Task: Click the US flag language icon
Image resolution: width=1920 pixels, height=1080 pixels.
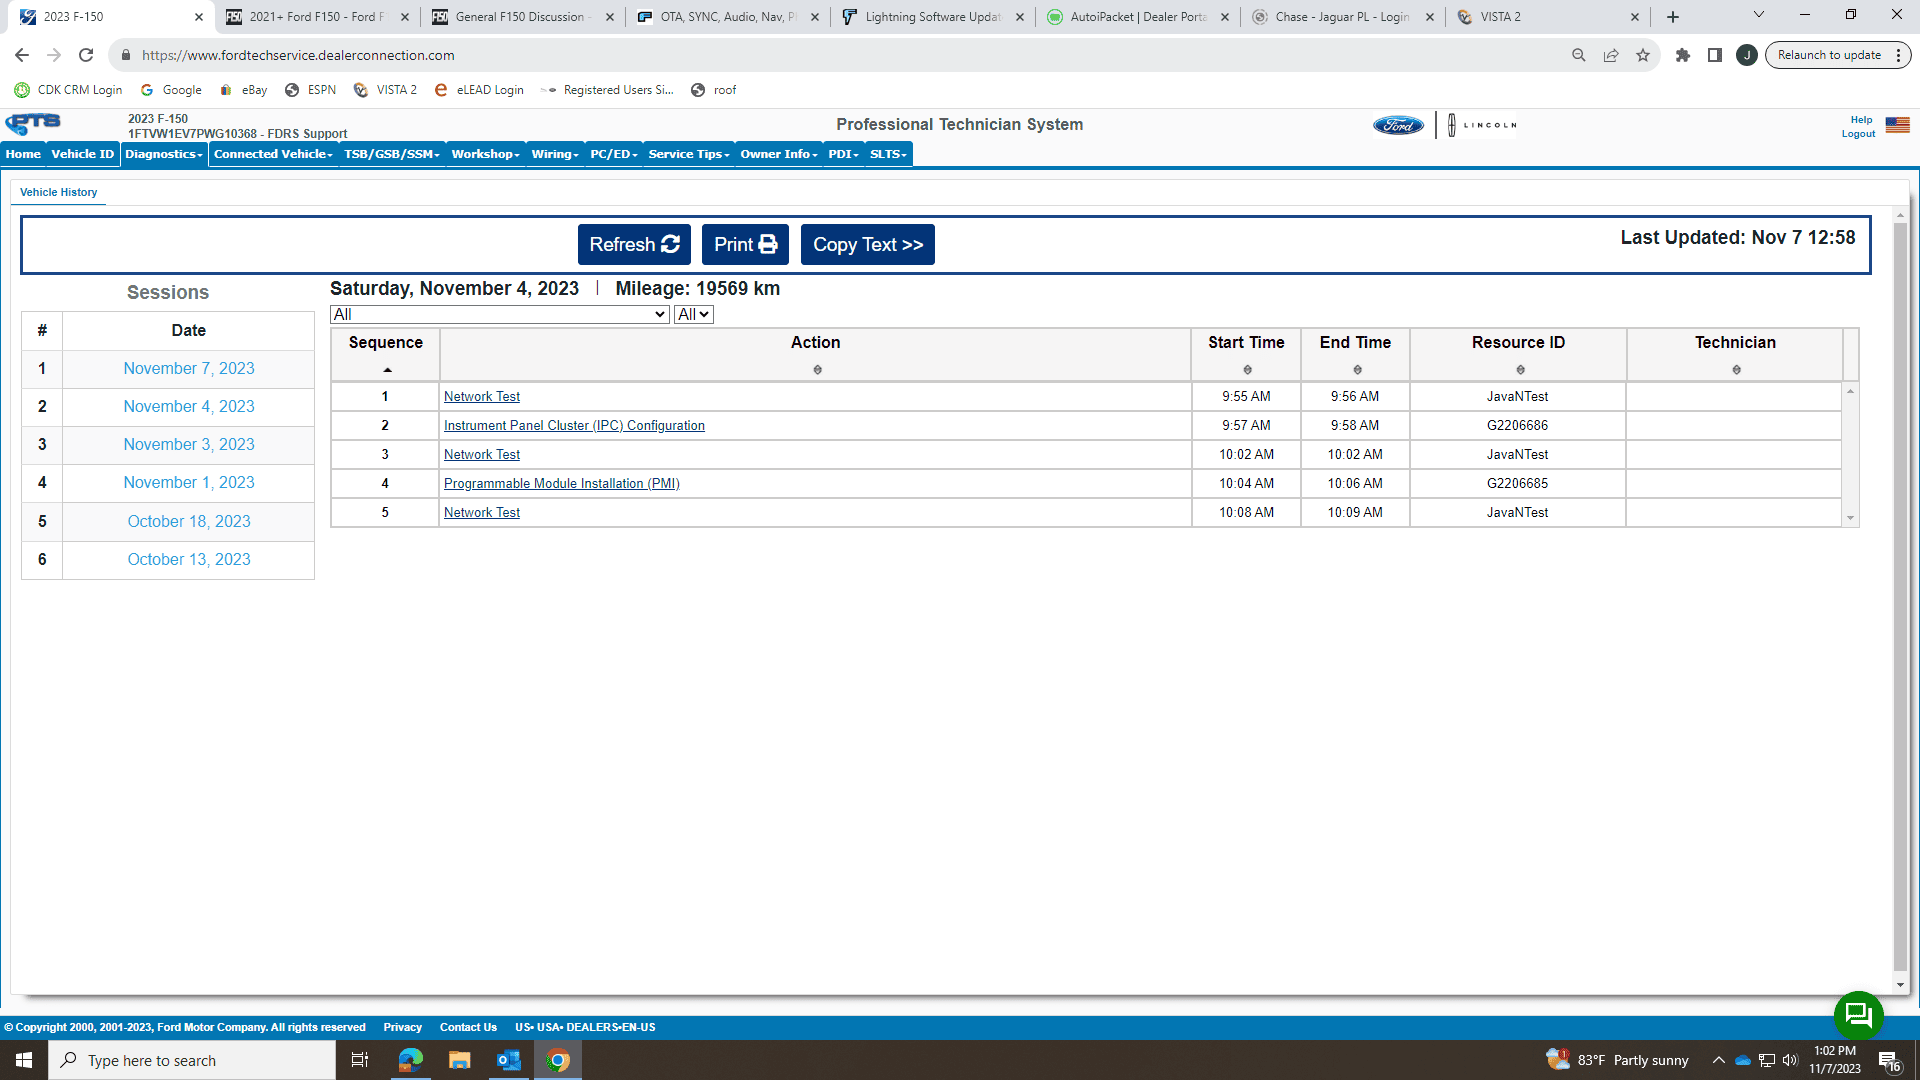Action: coord(1897,125)
